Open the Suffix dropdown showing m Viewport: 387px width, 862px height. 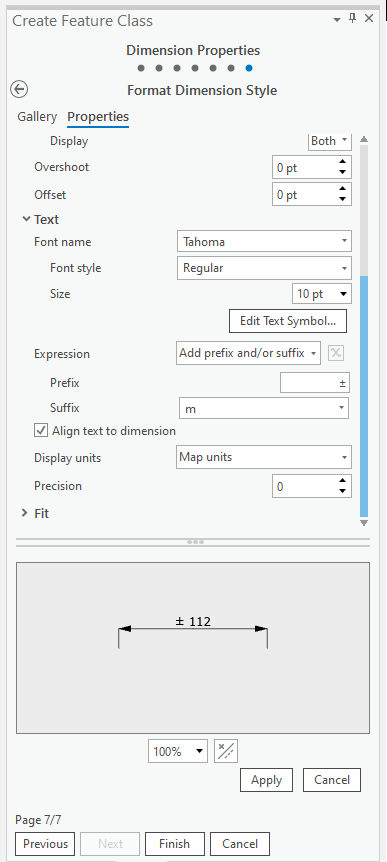(x=264, y=408)
